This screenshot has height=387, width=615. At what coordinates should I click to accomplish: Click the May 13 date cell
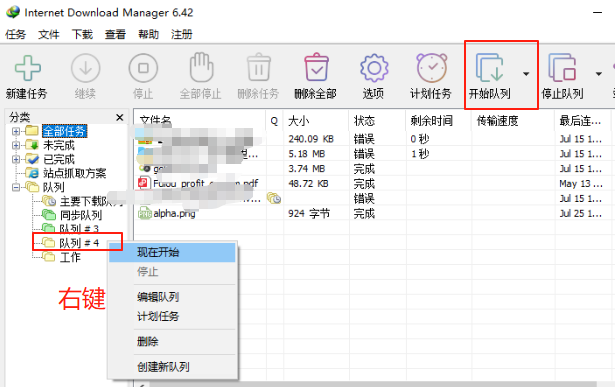580,184
